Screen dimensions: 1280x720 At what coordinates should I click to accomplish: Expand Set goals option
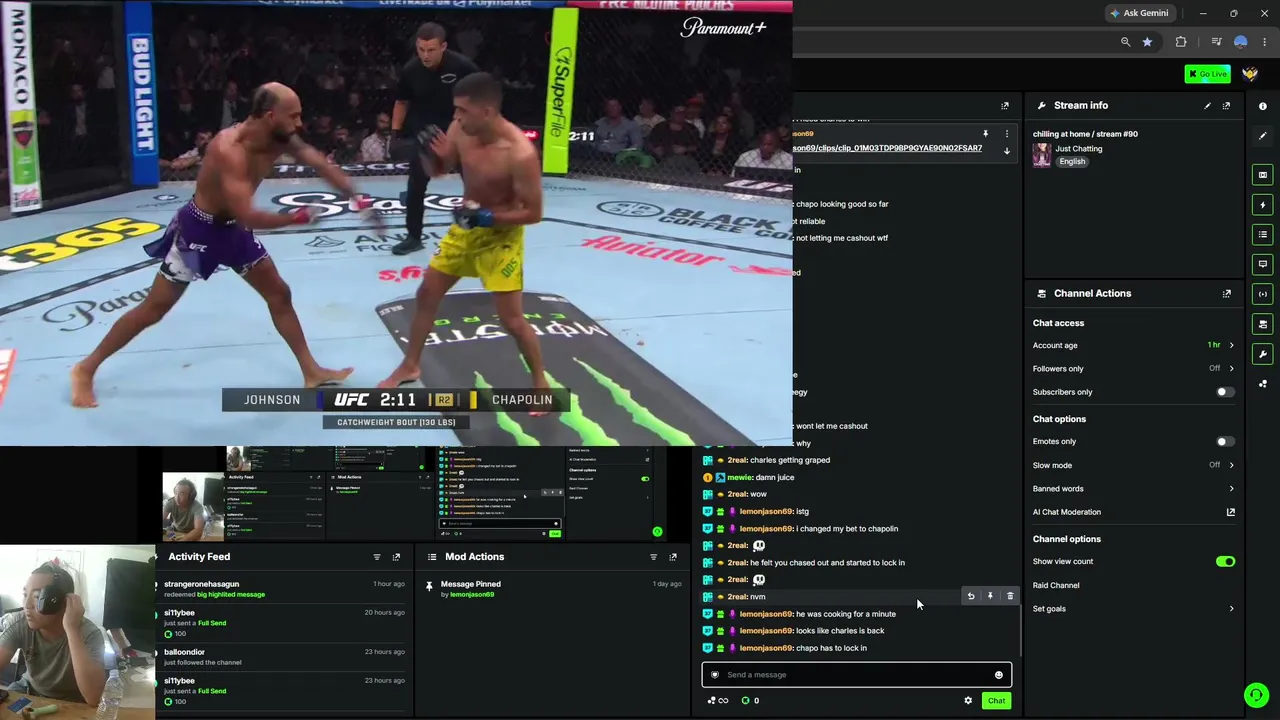tap(1133, 609)
